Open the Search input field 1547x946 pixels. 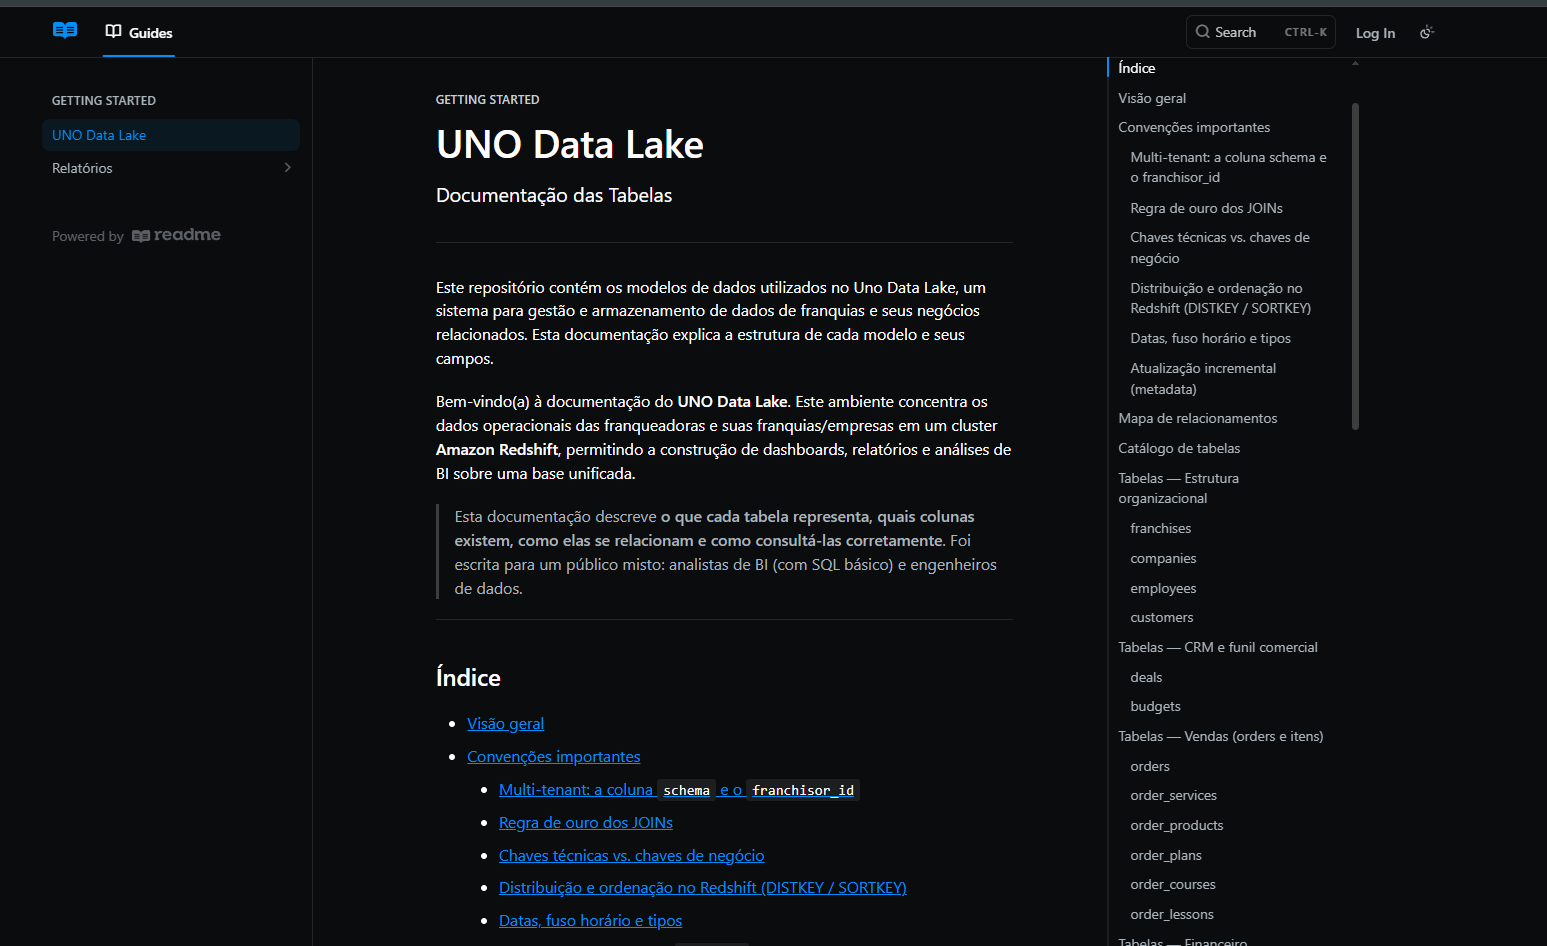tap(1260, 32)
